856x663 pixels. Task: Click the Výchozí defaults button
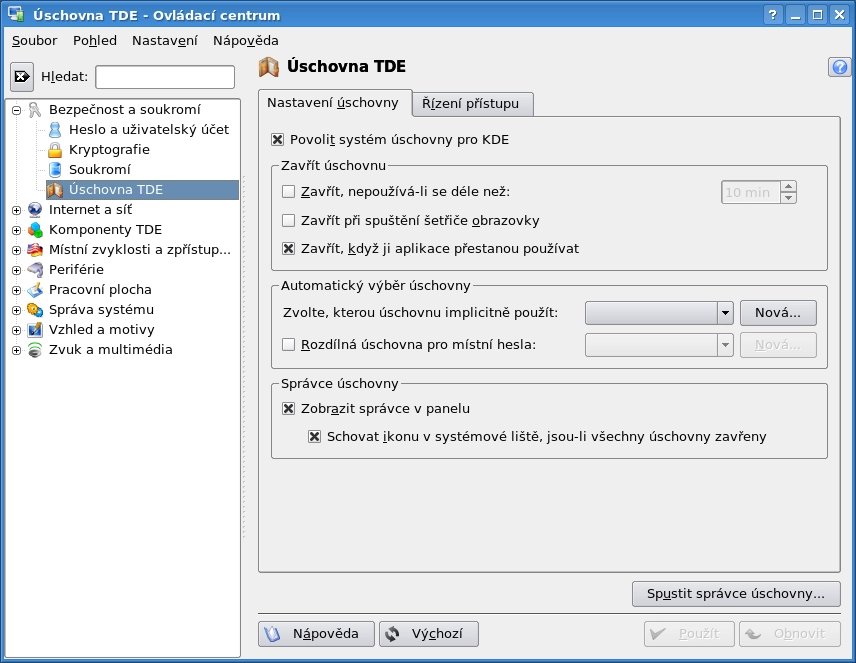click(429, 634)
